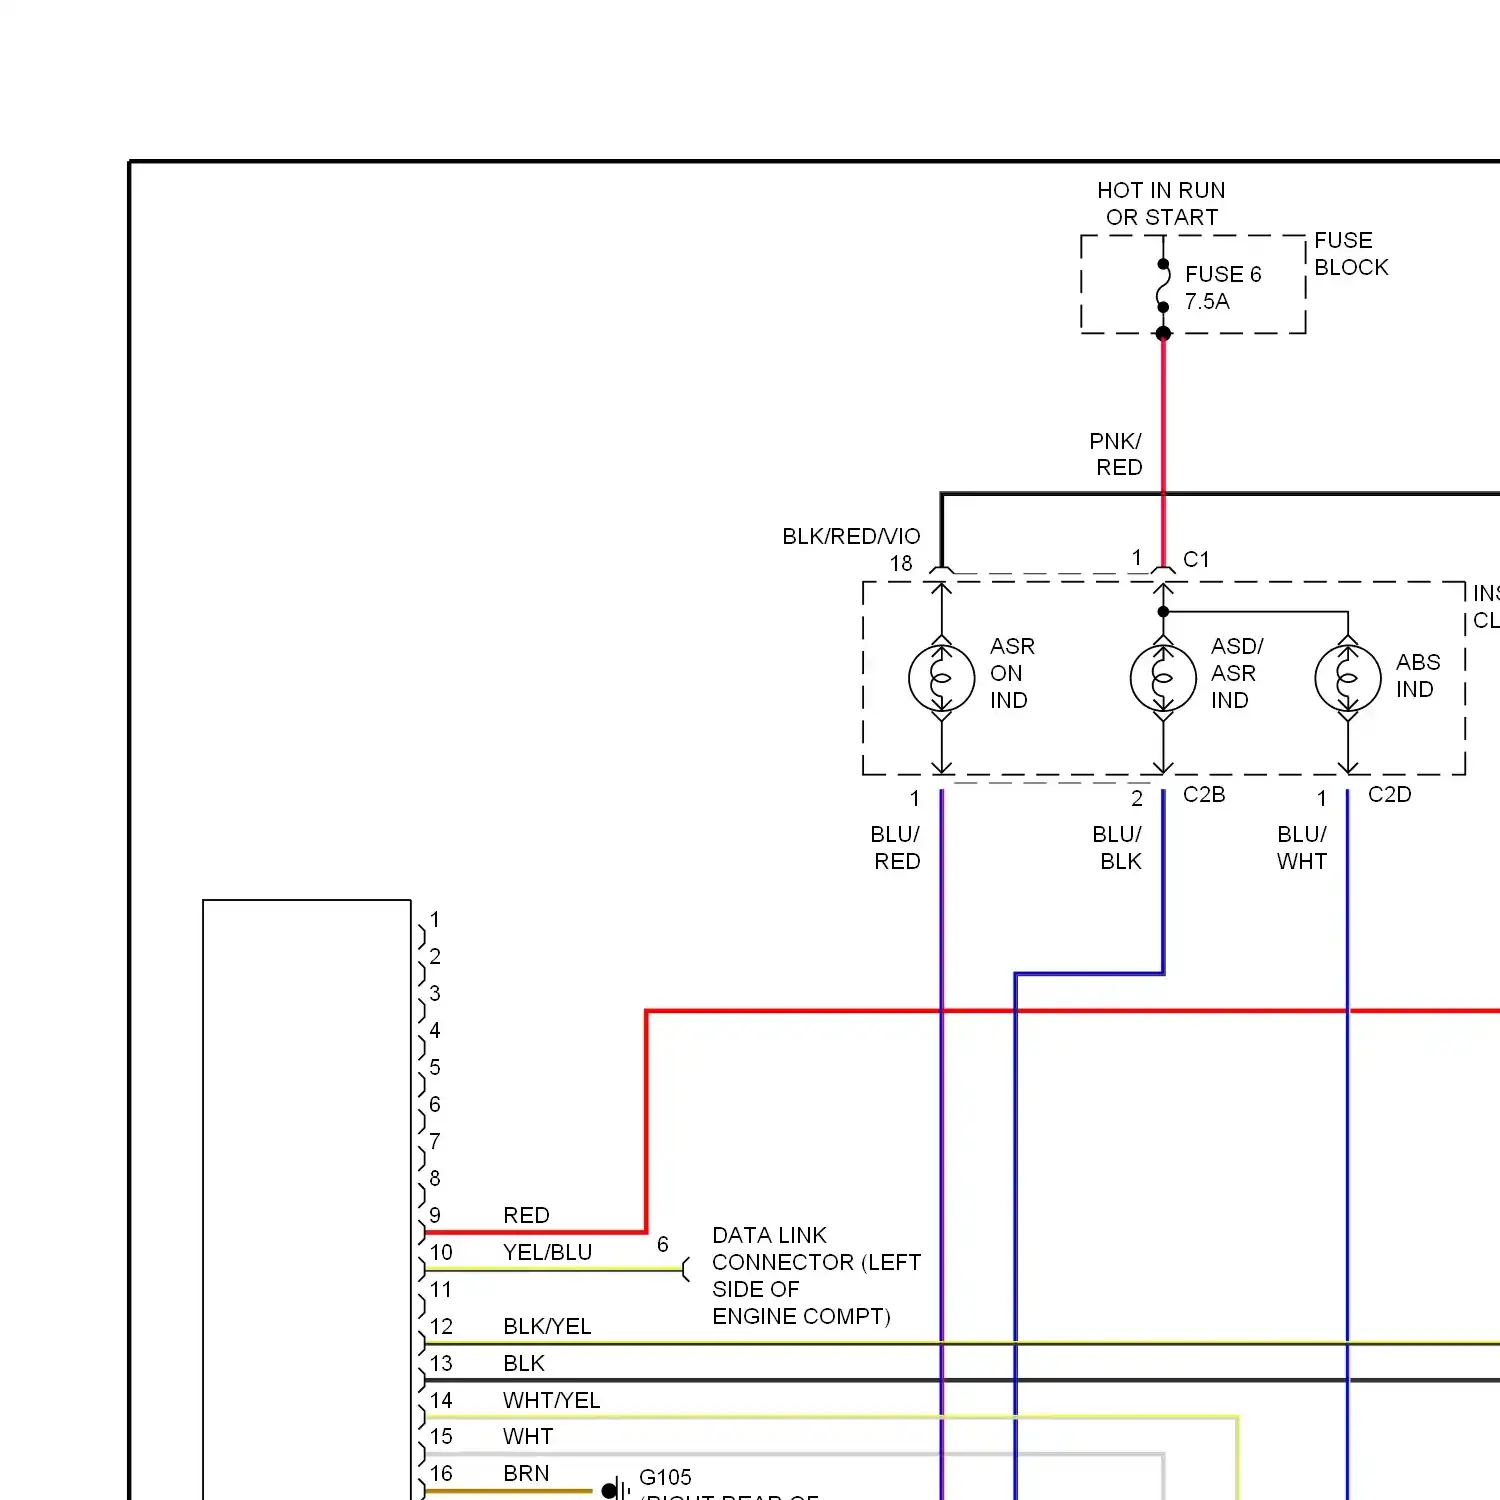Click the 'BRN' label at pin 16
The image size is (1500, 1500).
pos(526,1473)
